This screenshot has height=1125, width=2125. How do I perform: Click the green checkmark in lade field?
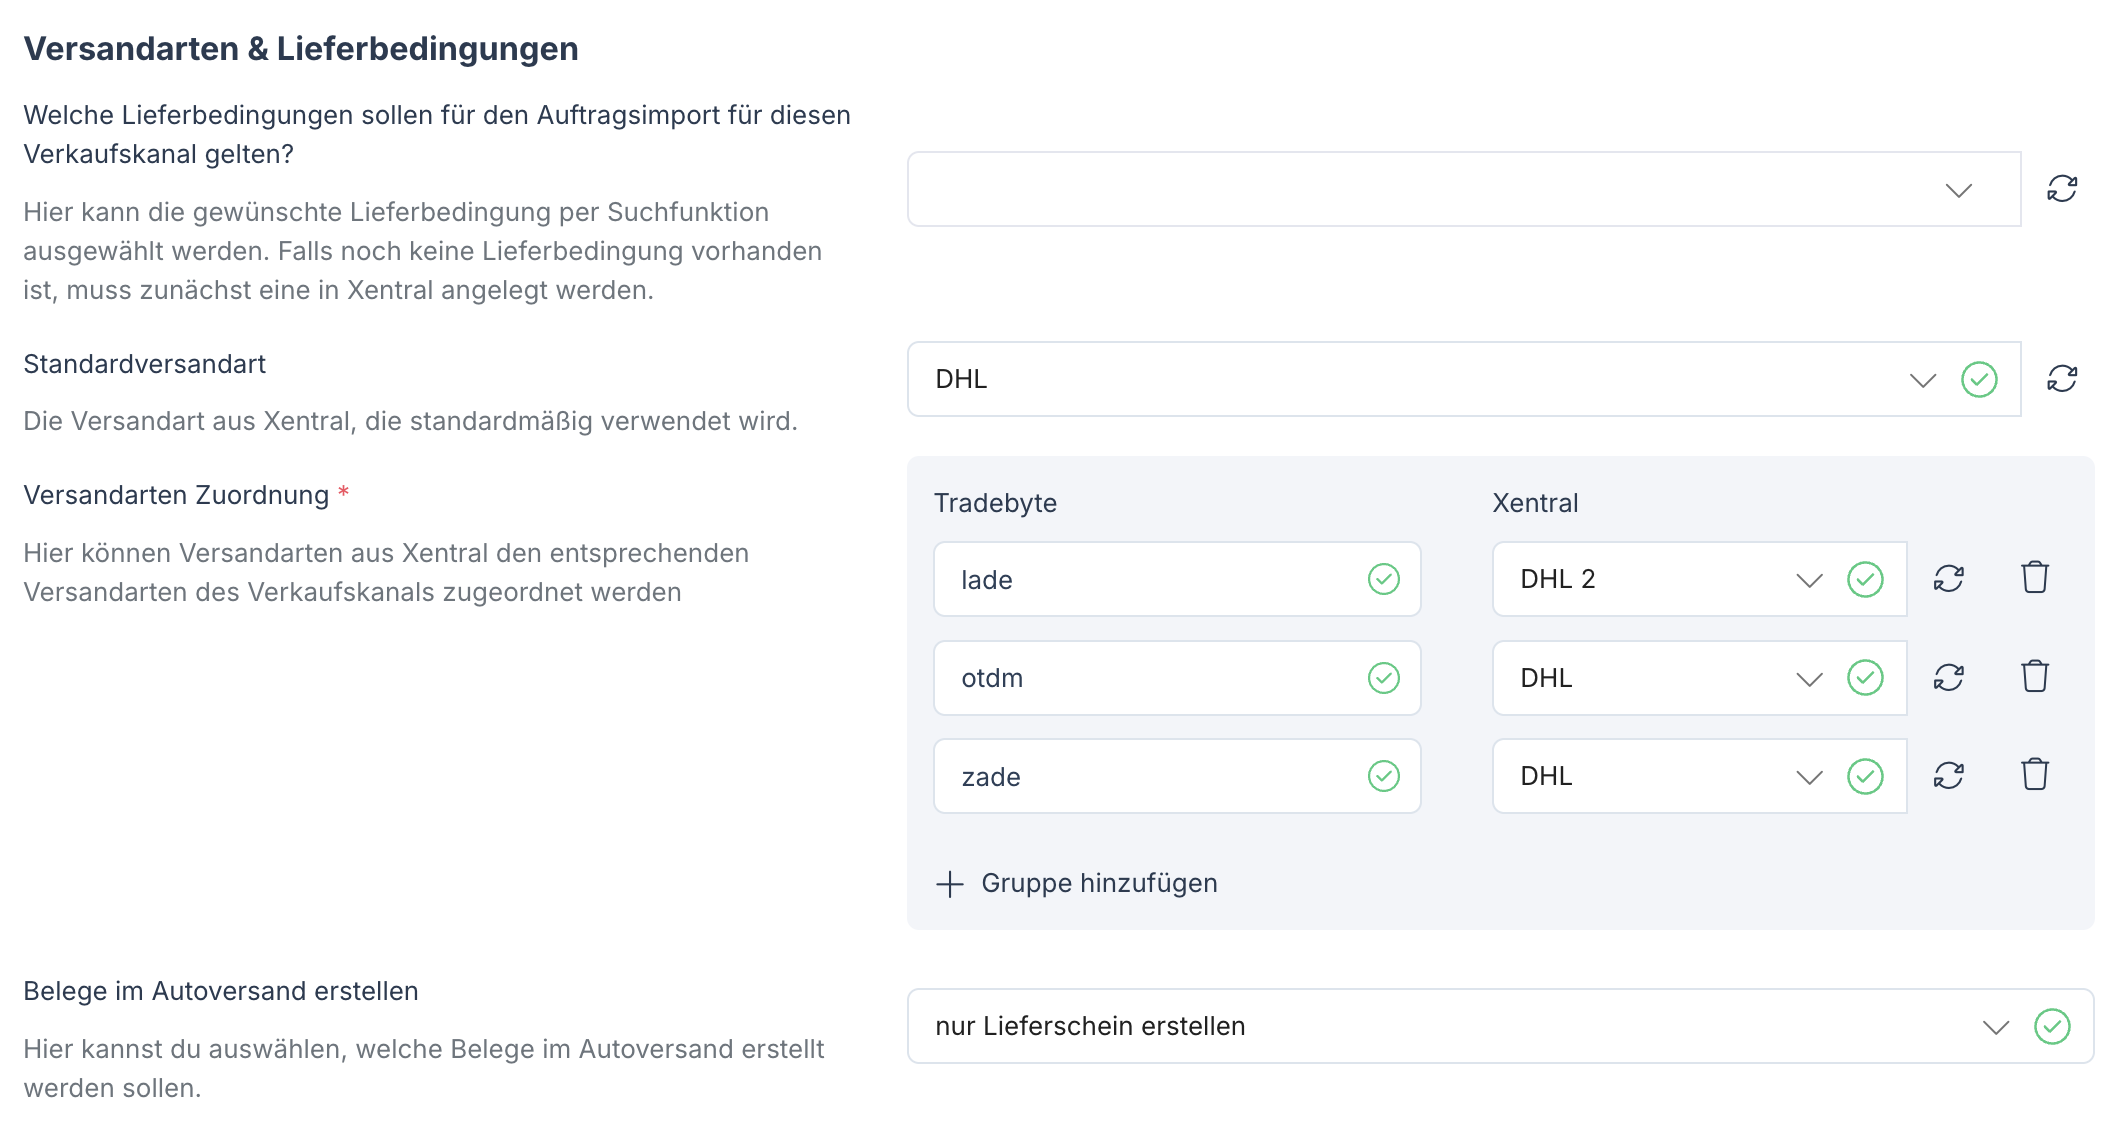tap(1384, 579)
